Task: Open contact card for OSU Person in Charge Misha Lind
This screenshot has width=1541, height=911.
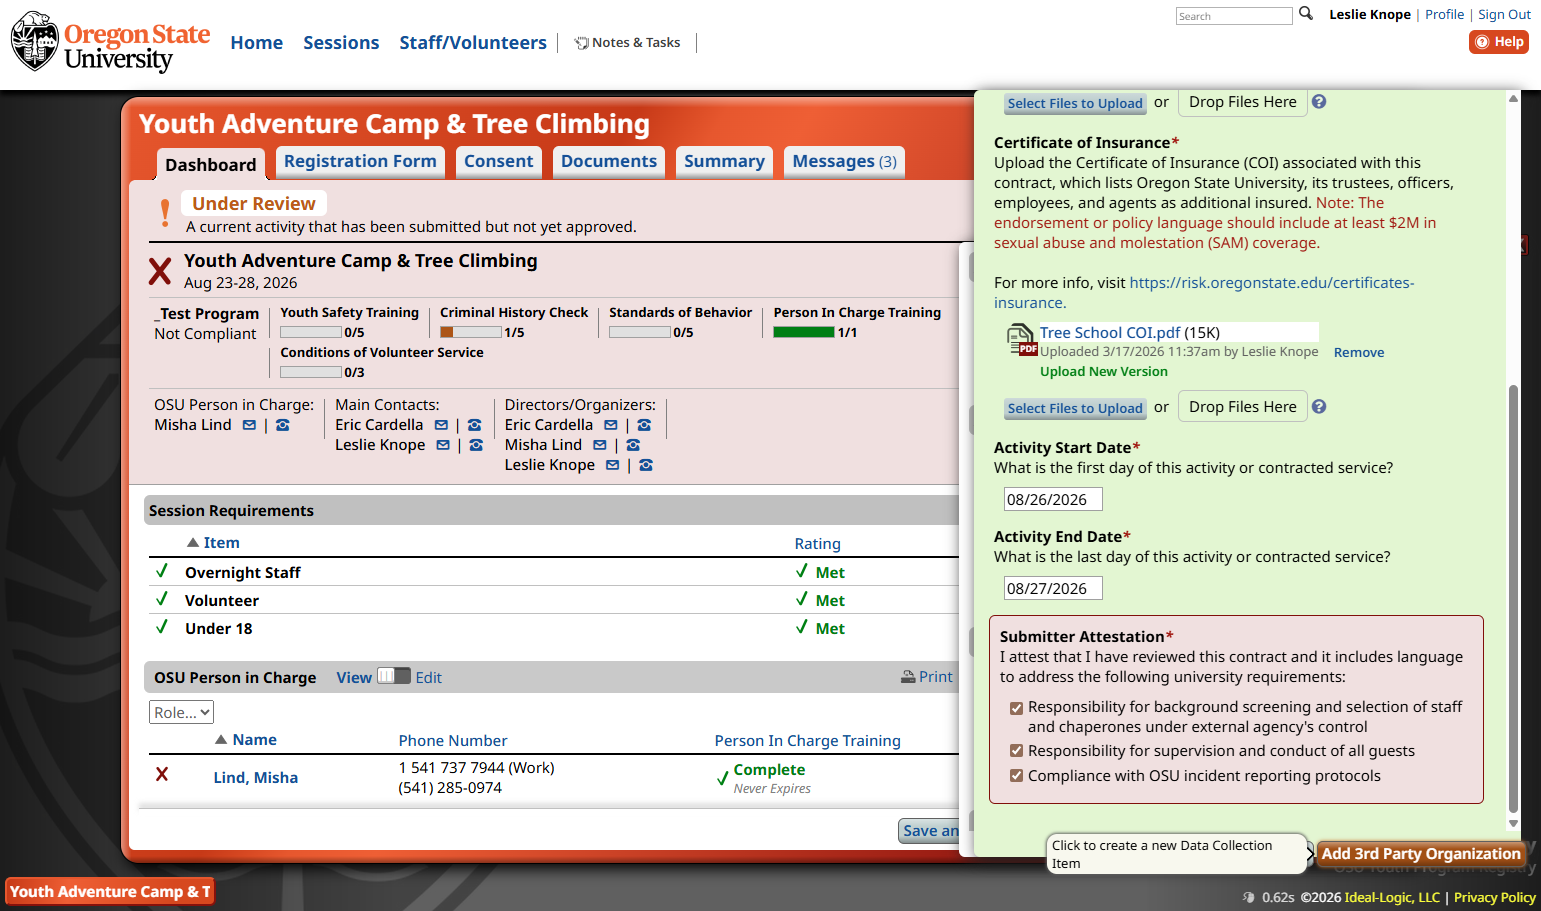Action: click(x=283, y=425)
